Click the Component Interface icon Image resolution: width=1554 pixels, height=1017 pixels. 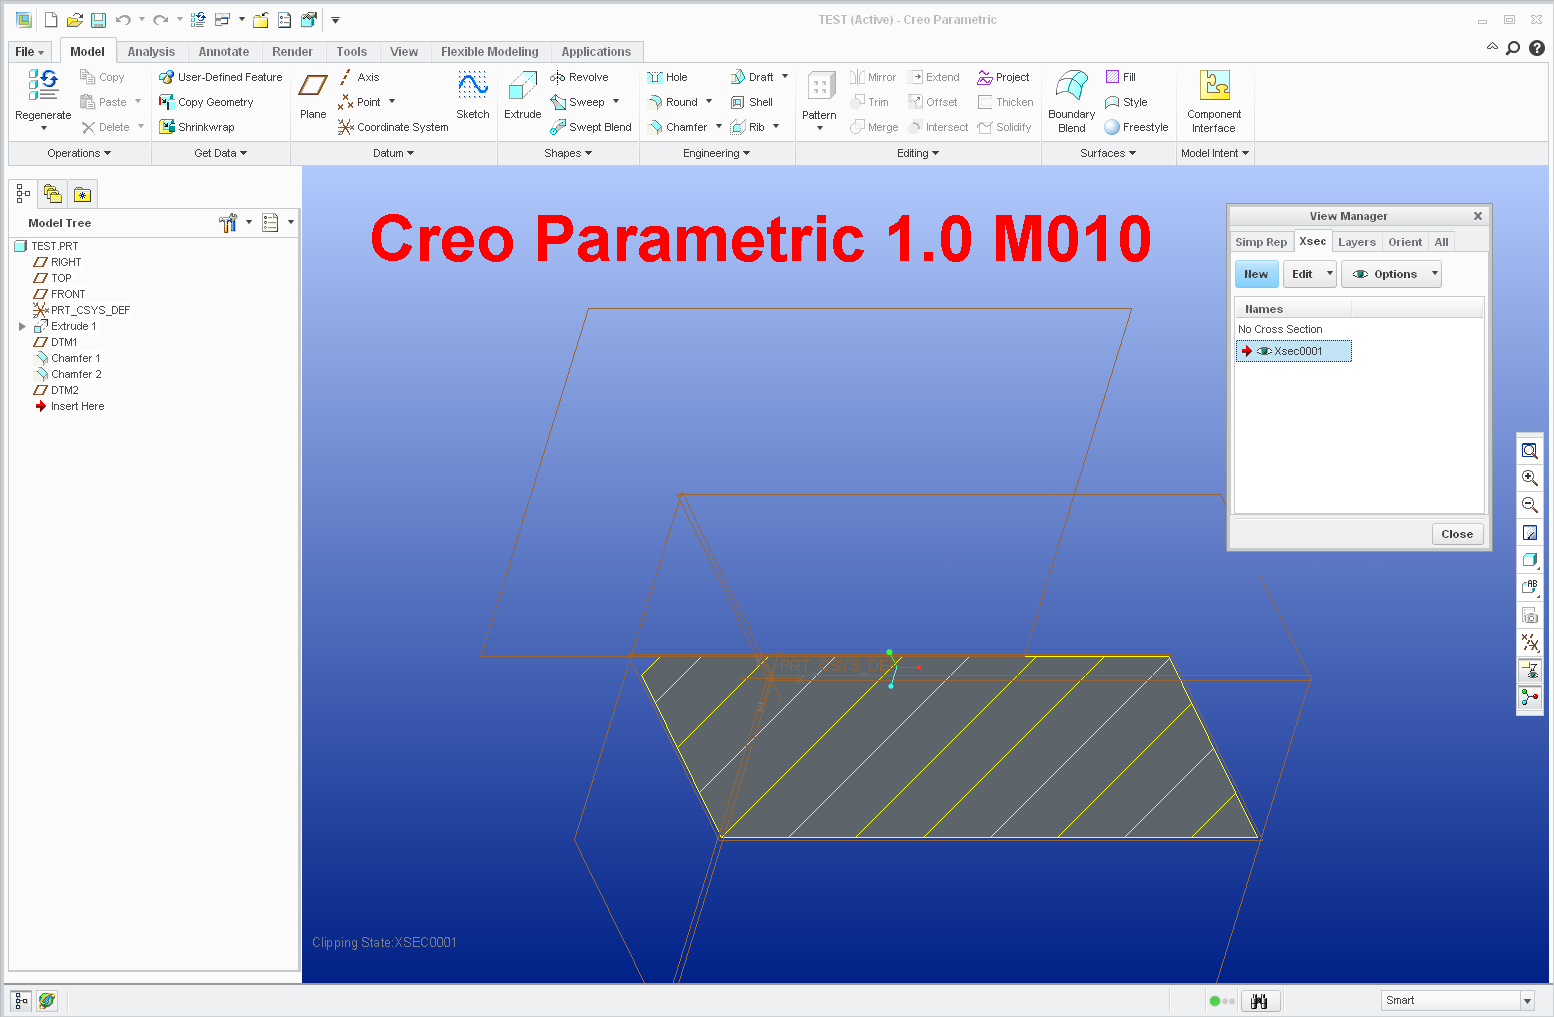[x=1214, y=85]
